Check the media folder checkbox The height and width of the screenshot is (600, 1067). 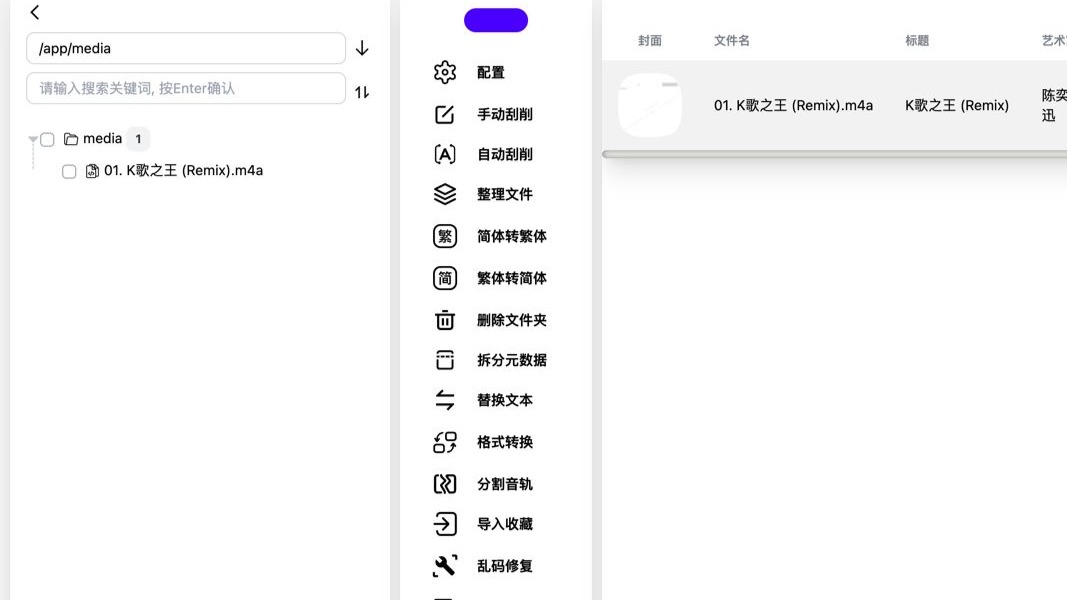click(47, 139)
